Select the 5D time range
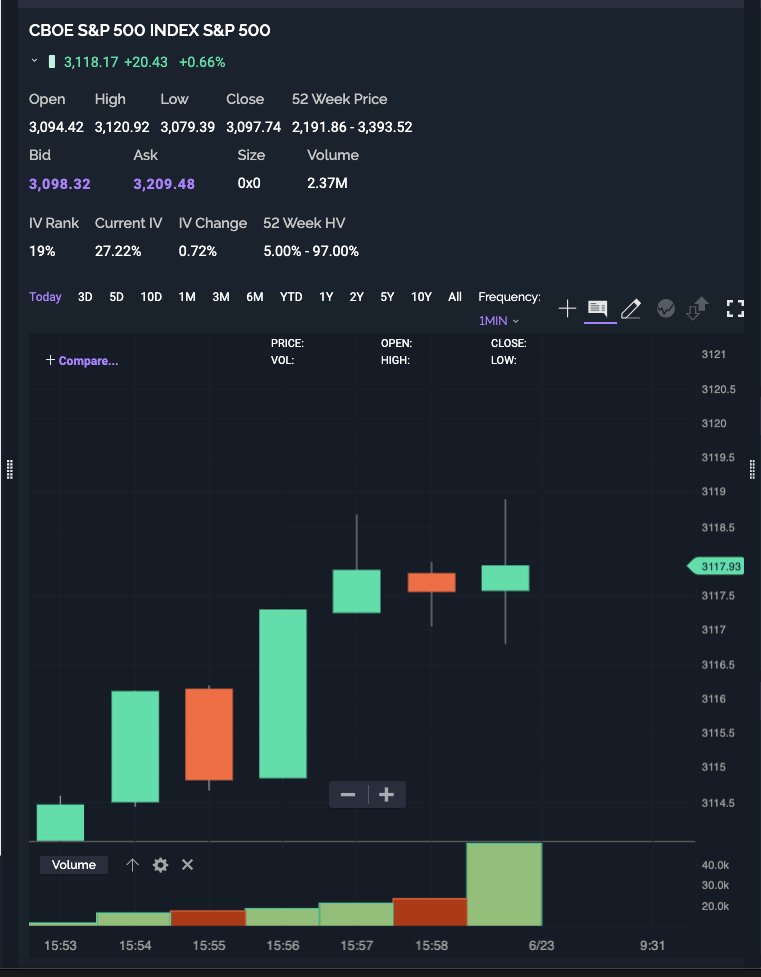761x977 pixels. pos(117,297)
